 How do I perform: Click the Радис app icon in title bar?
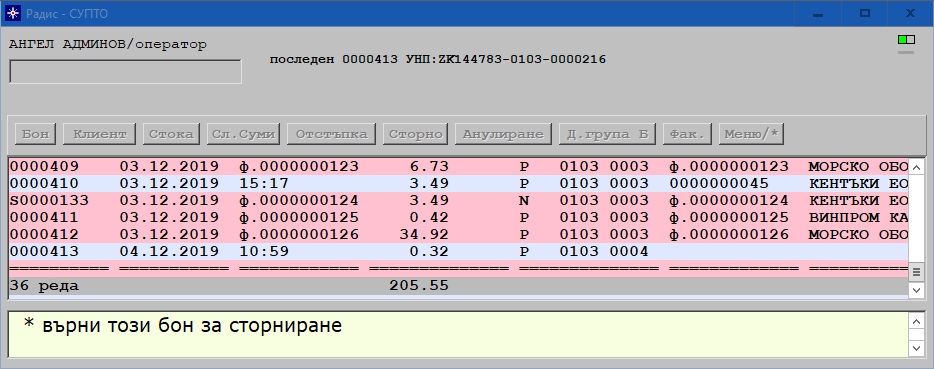[13, 13]
